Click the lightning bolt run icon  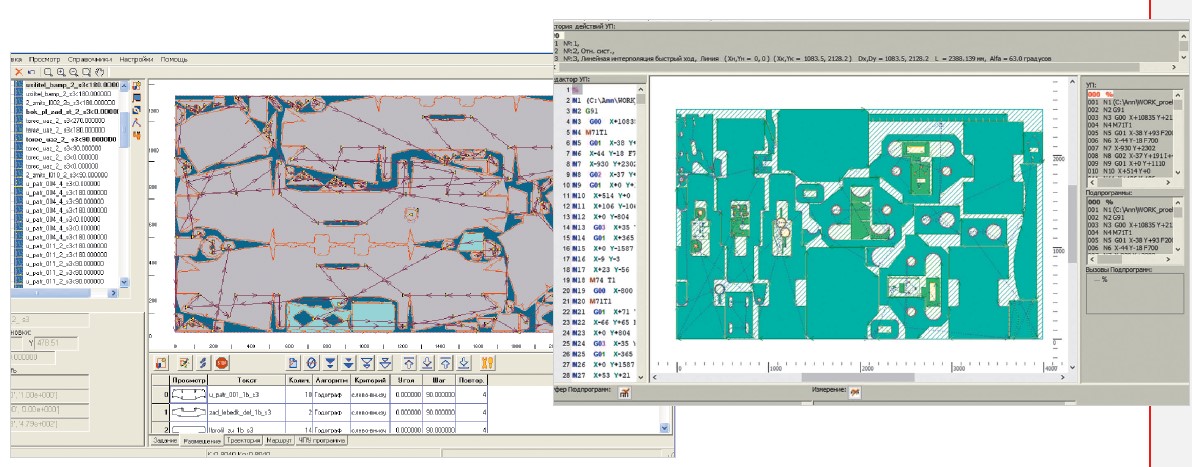click(203, 363)
